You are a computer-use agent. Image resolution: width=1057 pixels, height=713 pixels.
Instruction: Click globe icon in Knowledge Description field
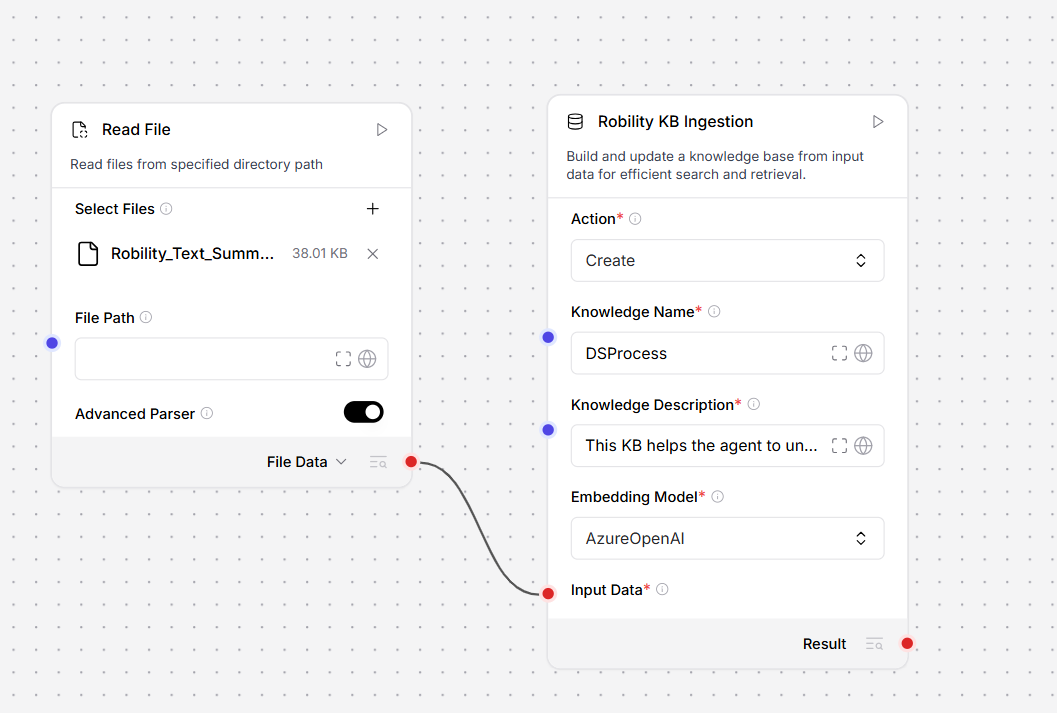click(x=863, y=446)
